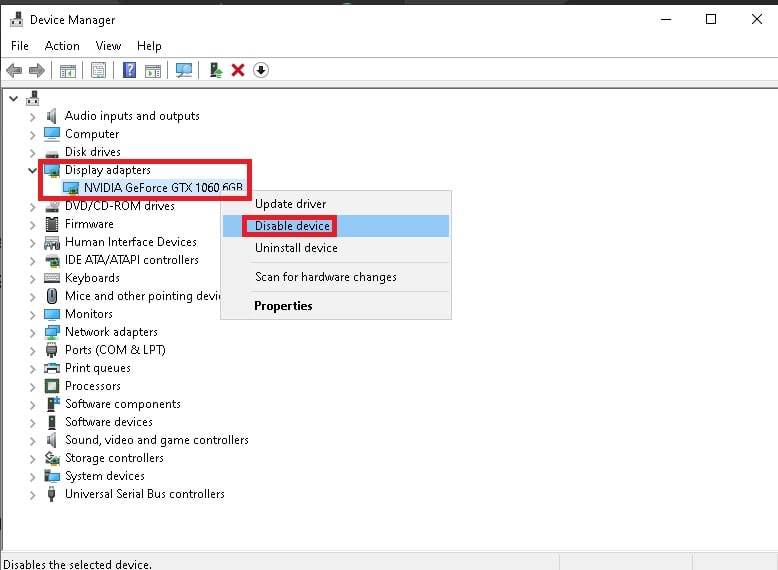
Task: Select IDE ATA/ATAPI controllers label
Action: [x=131, y=260]
